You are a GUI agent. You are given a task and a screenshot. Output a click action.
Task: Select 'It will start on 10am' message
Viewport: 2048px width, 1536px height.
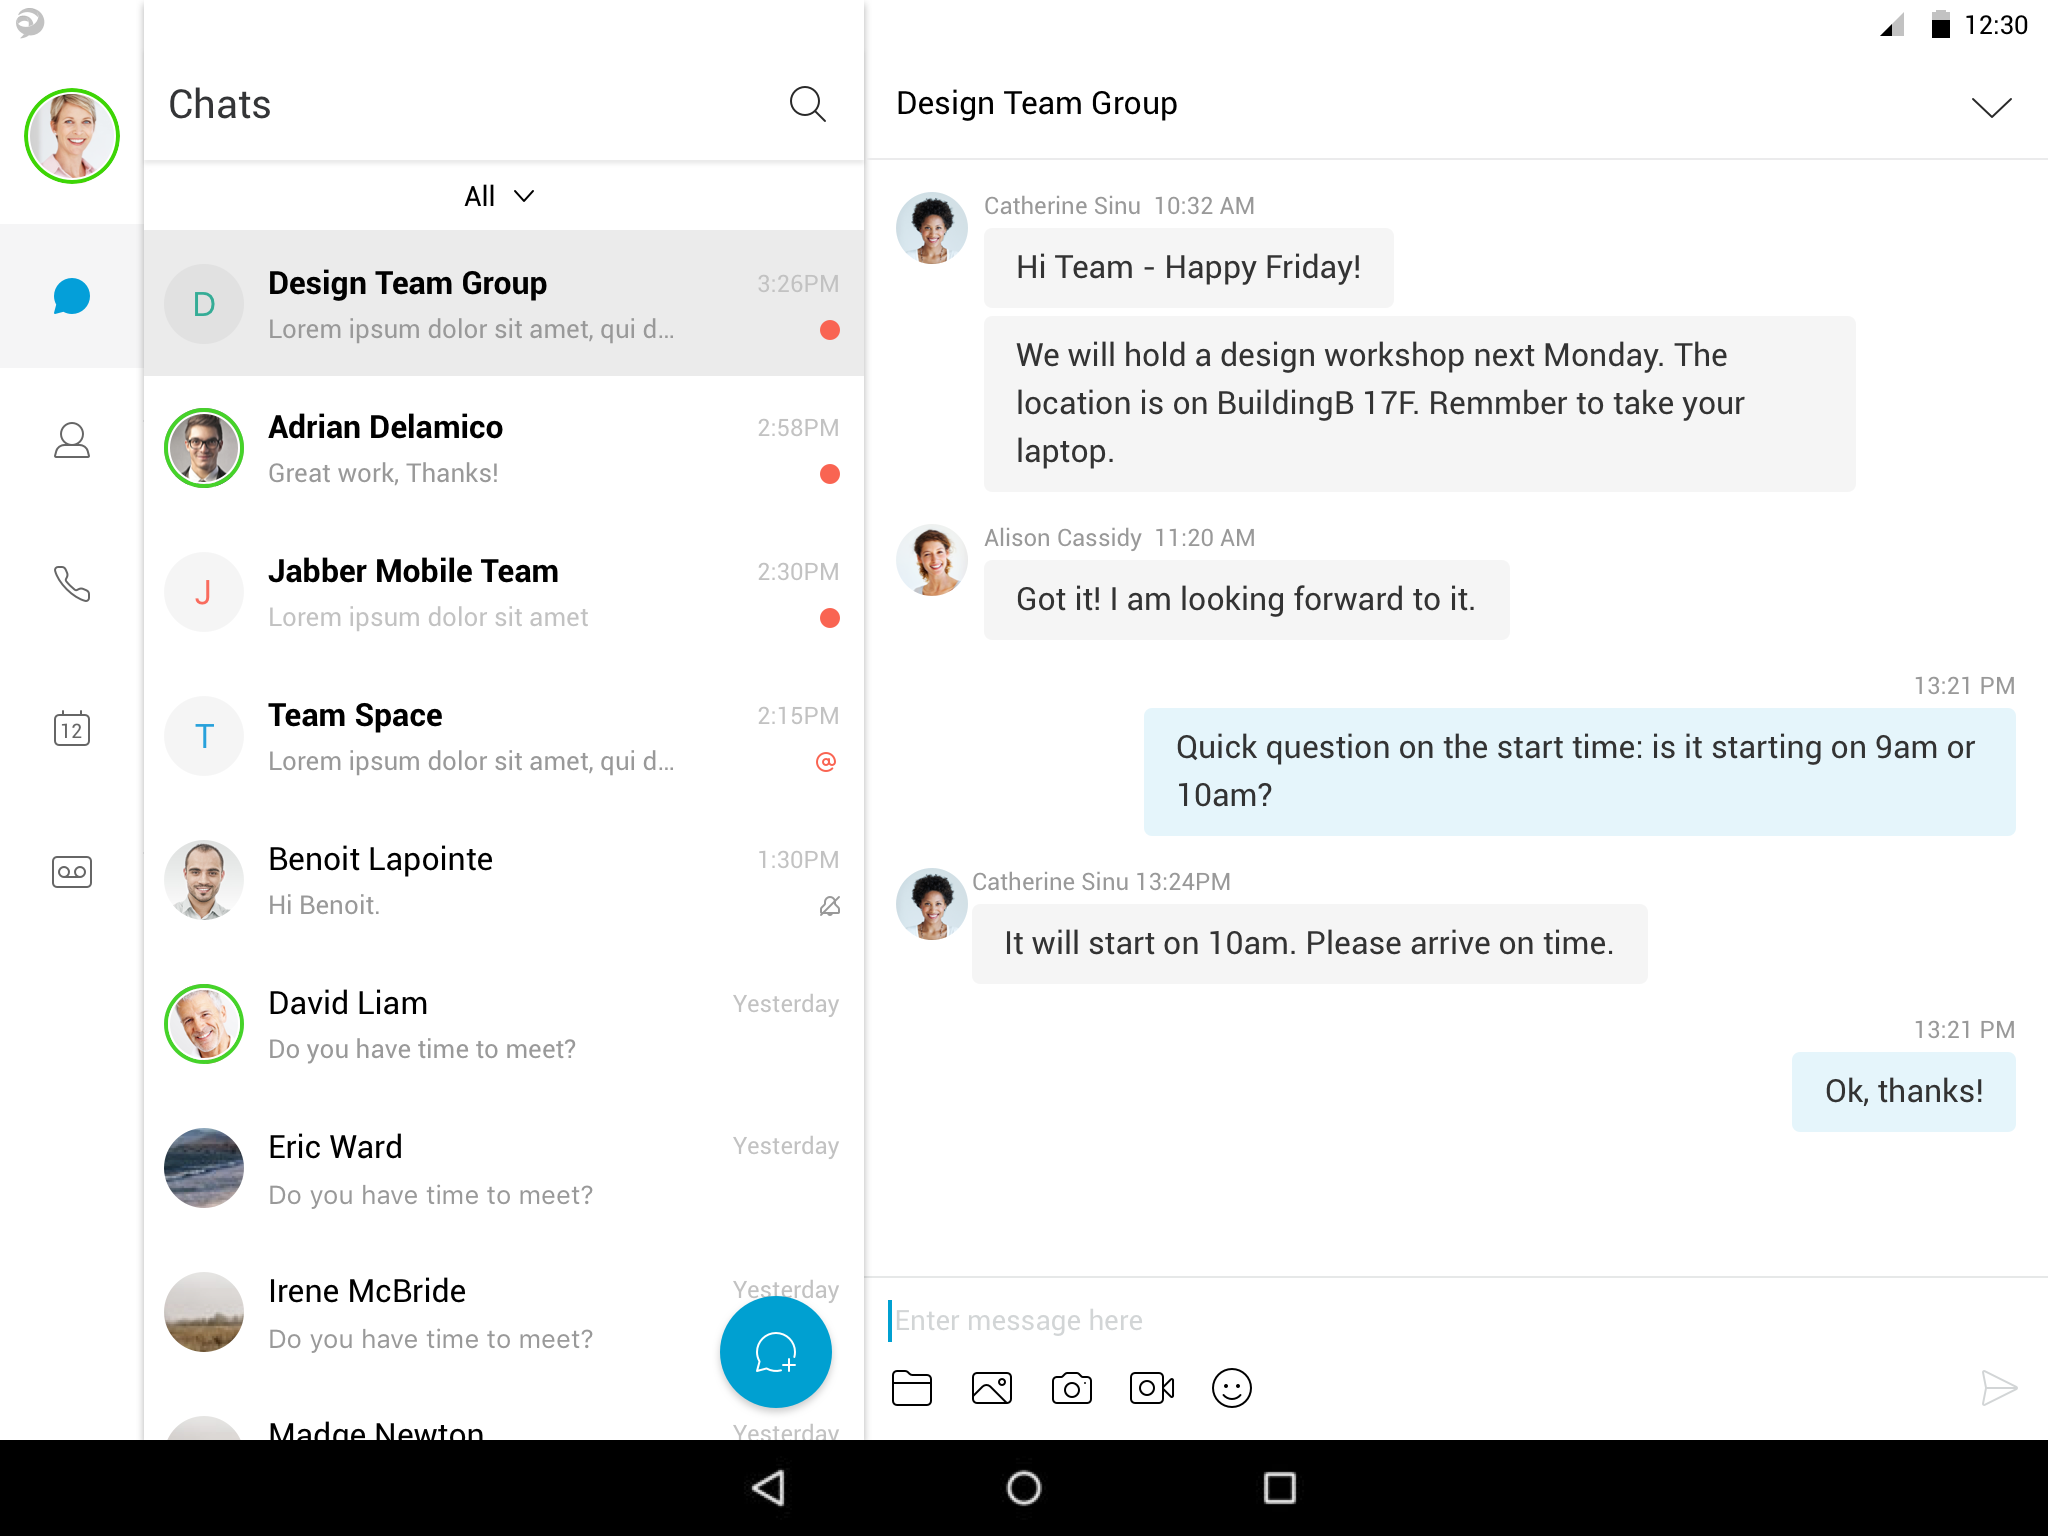coord(1309,944)
